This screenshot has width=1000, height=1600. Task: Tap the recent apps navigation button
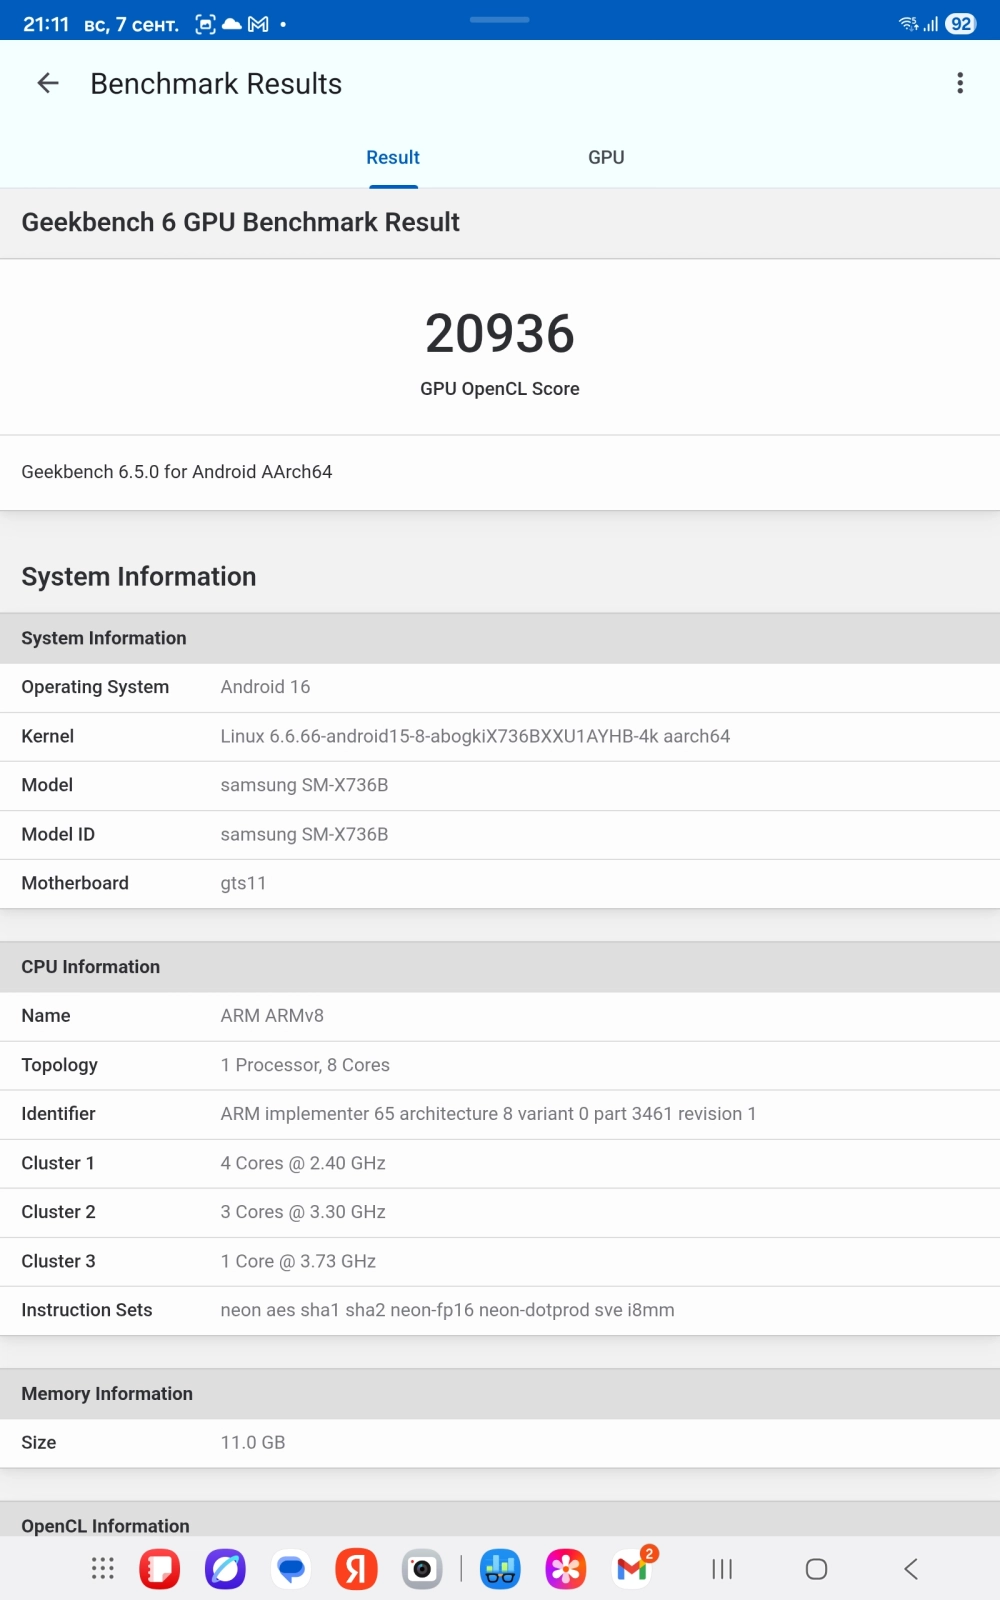(x=722, y=1569)
